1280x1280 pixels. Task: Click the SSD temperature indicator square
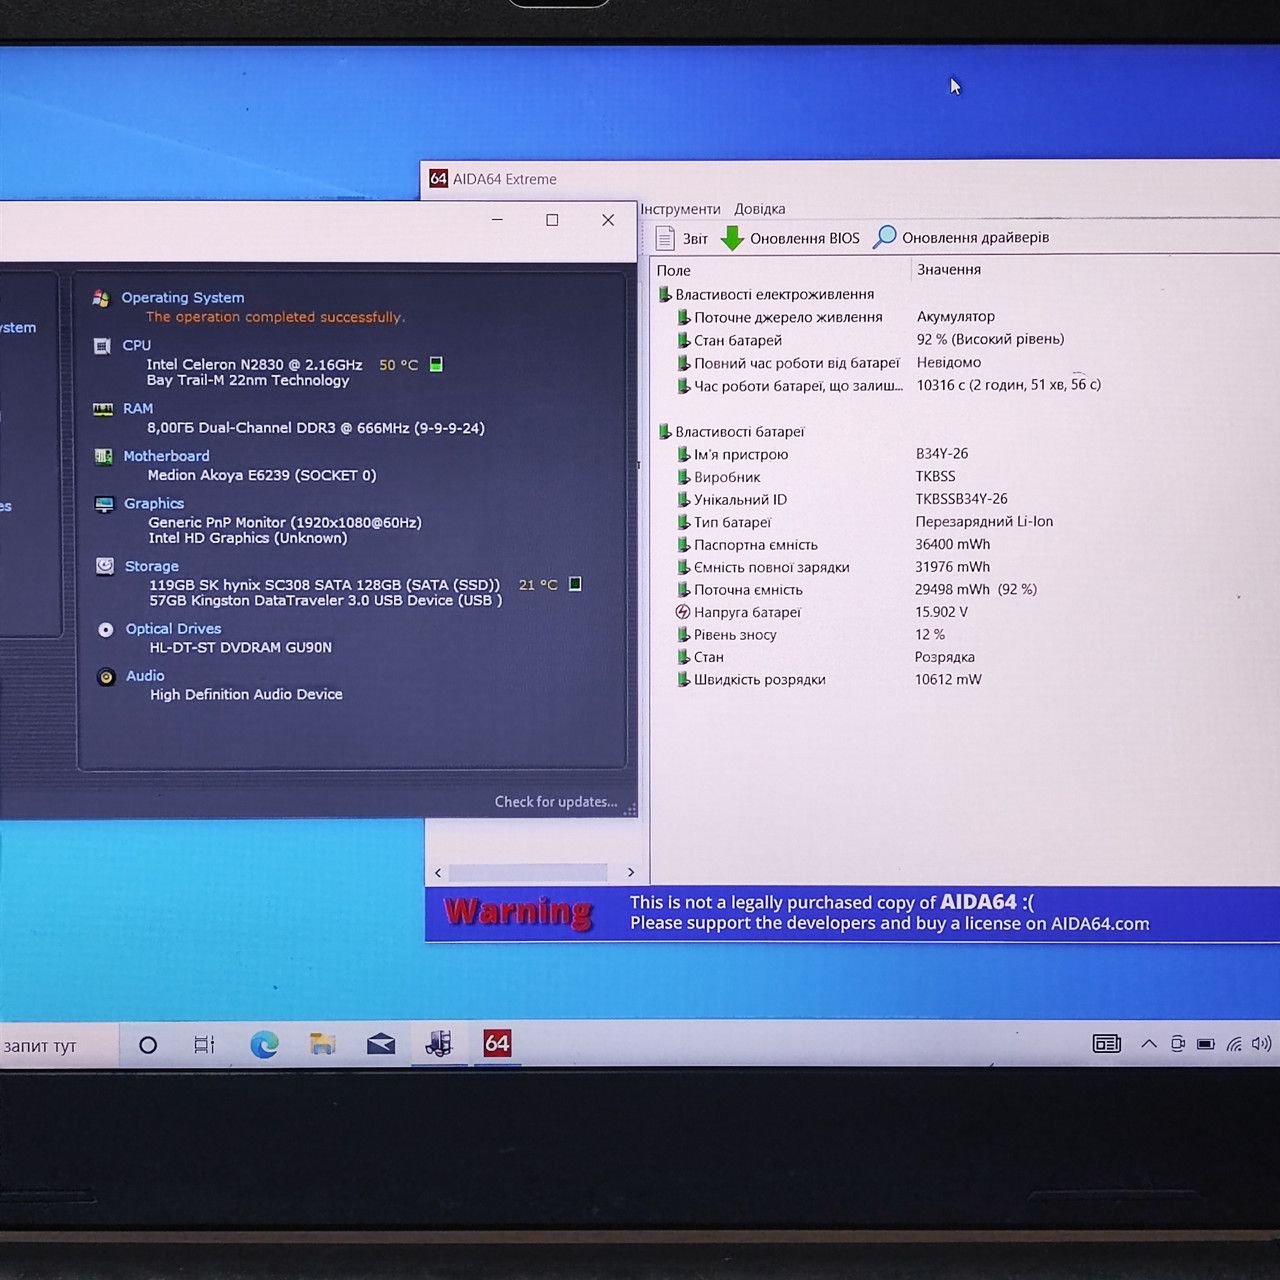pyautogui.click(x=575, y=584)
